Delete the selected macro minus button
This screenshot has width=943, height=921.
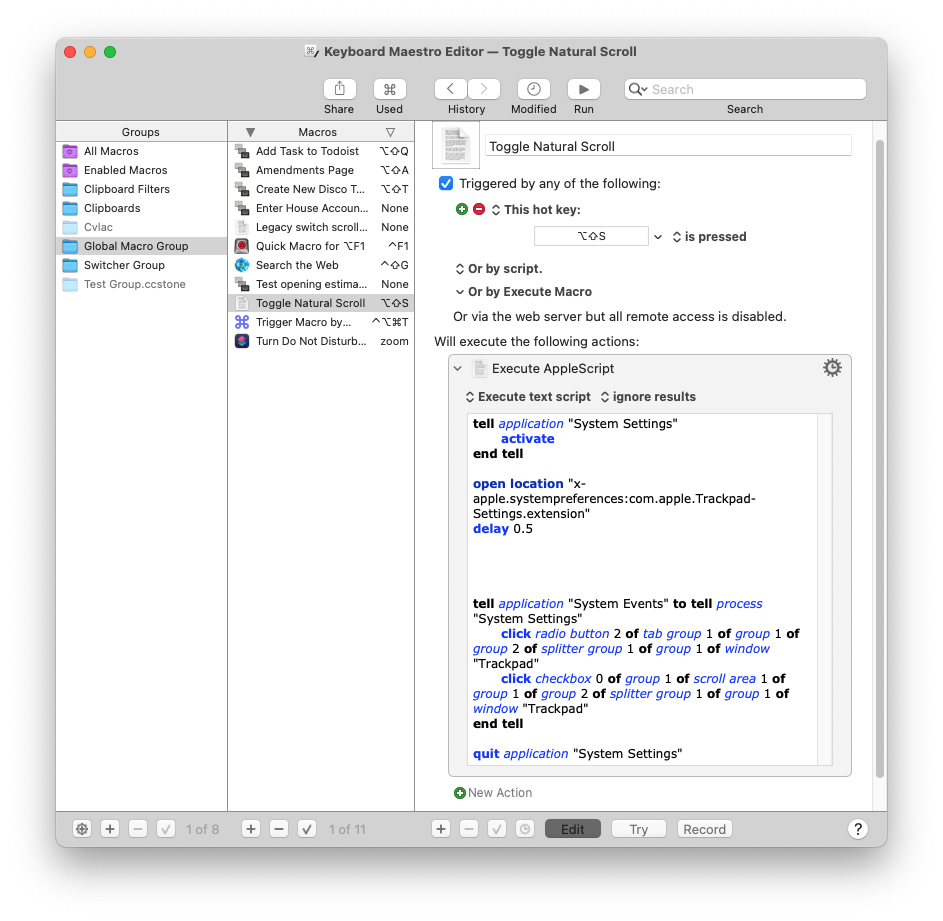[x=278, y=829]
